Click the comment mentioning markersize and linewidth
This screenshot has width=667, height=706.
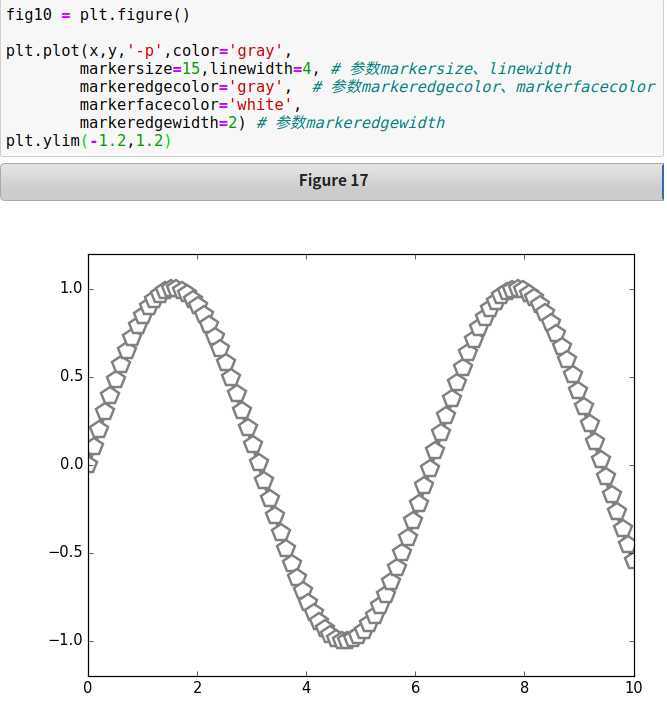(x=451, y=69)
